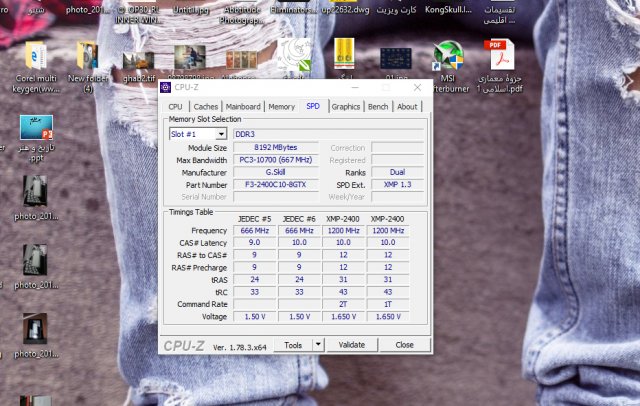Click the DDR3 memory type field
640x406 pixels.
[329, 134]
